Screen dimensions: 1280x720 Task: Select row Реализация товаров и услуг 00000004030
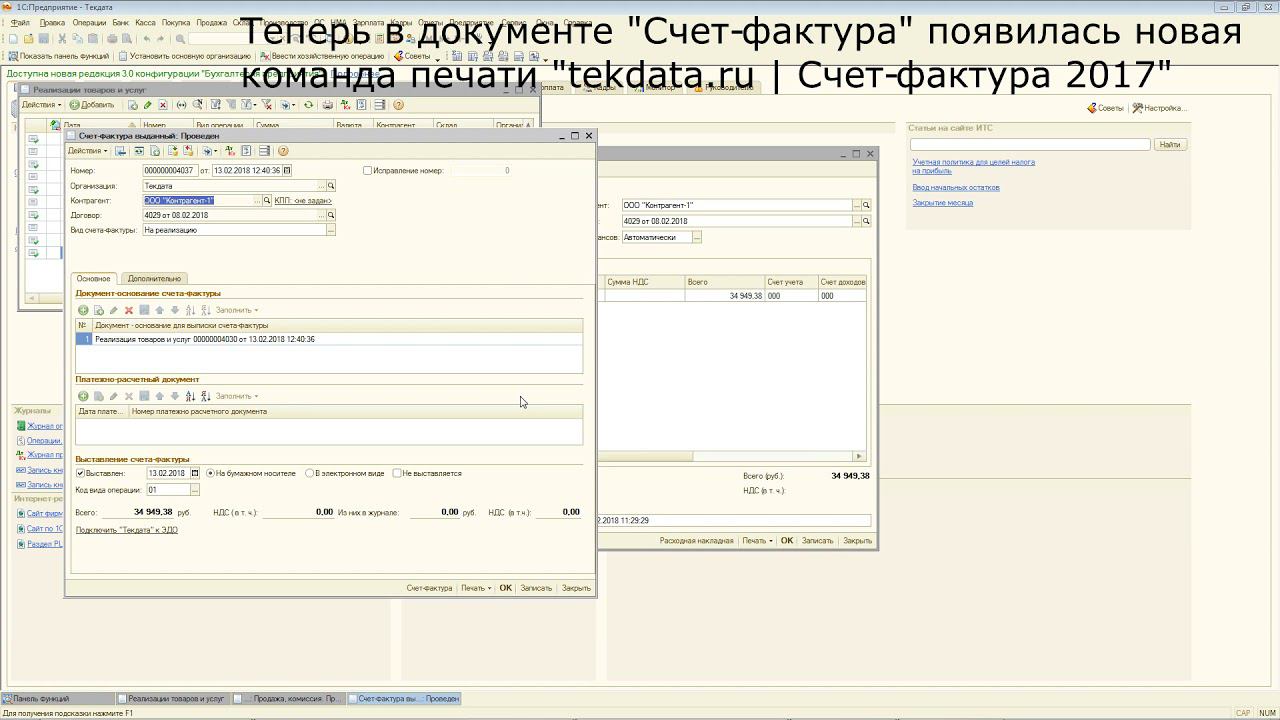[329, 339]
